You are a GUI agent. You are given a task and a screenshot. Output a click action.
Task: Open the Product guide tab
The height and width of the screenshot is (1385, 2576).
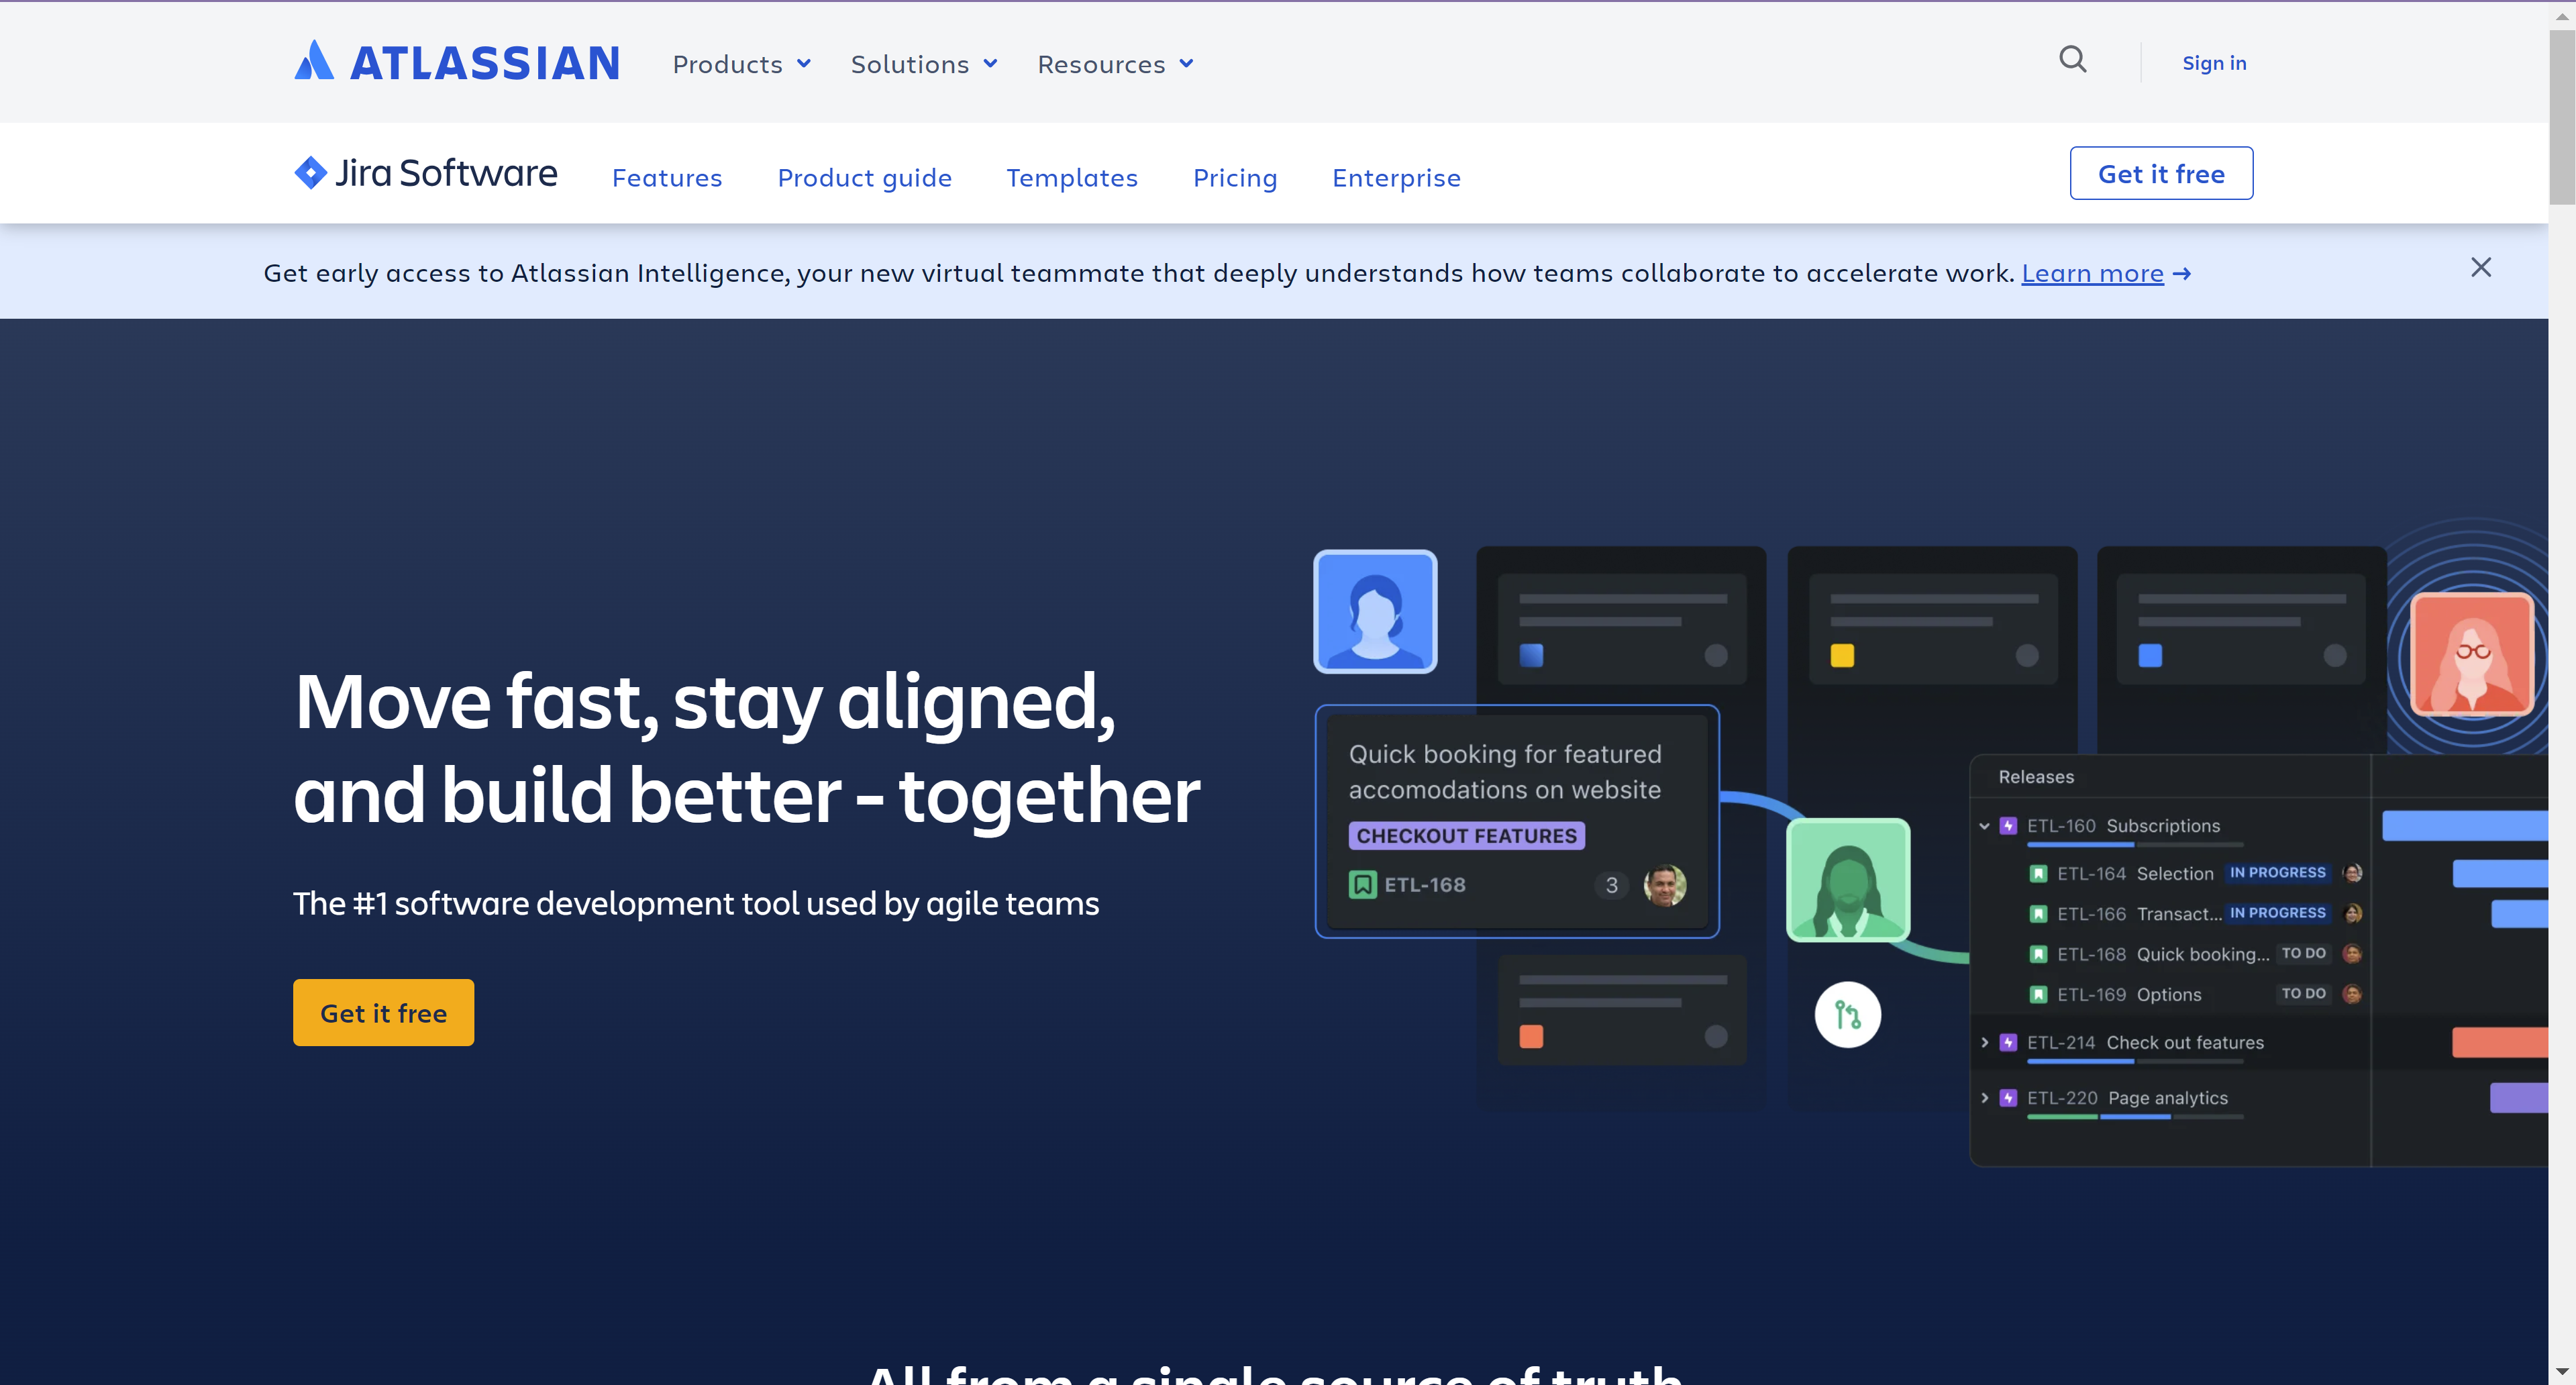tap(864, 177)
